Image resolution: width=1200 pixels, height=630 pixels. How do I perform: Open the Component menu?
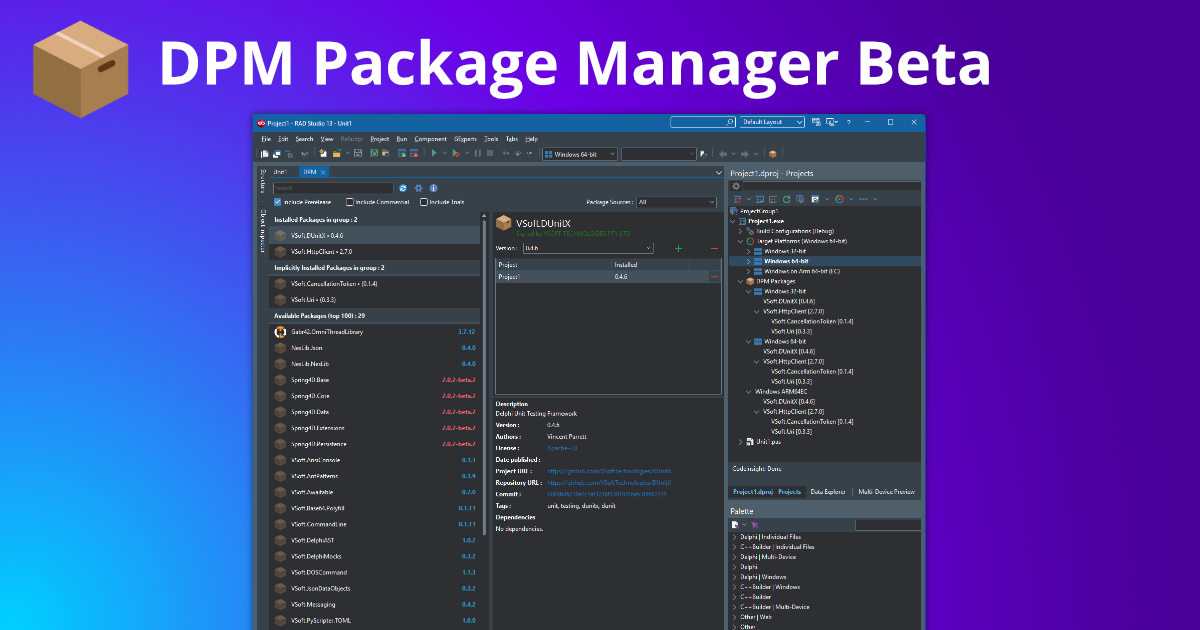coord(430,139)
